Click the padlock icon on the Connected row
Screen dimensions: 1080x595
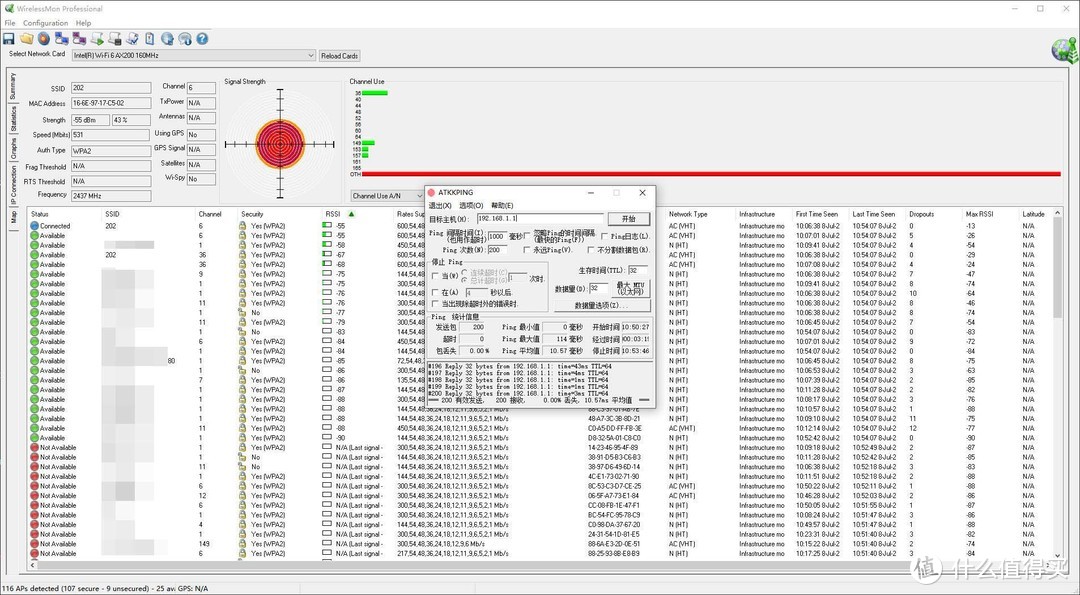(242, 226)
